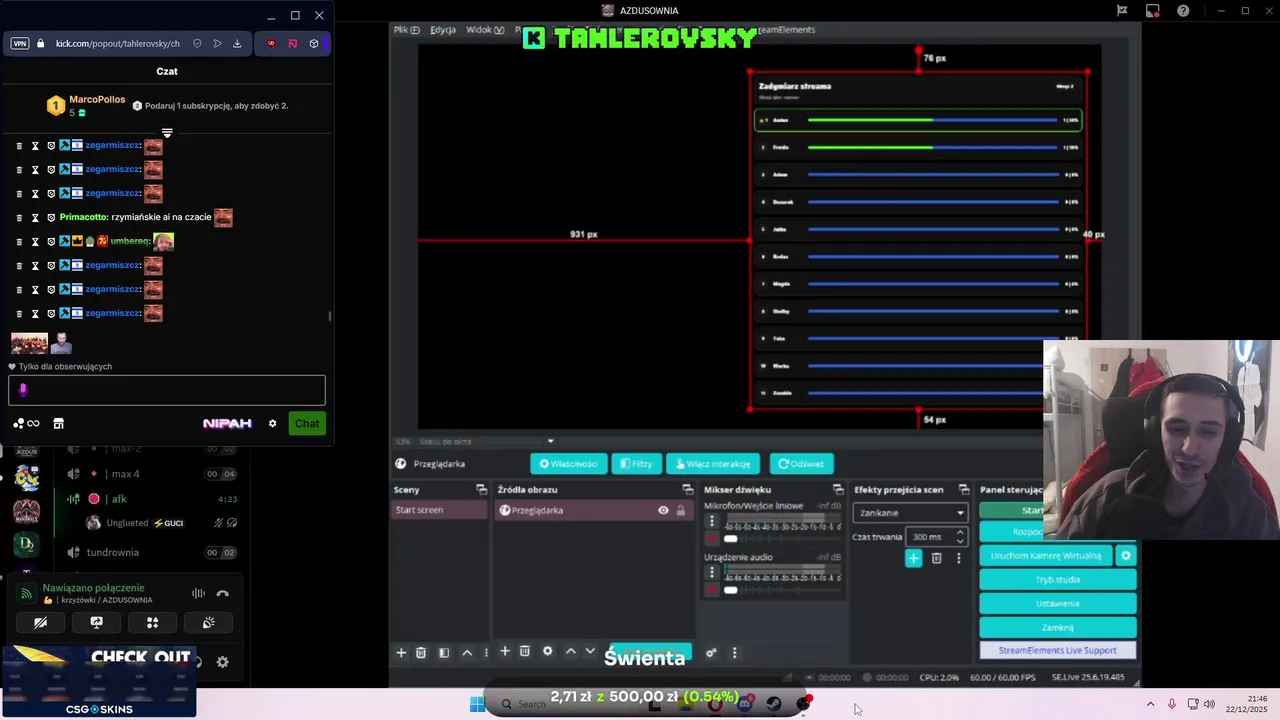Open advanced audio properties gears in mixer
The height and width of the screenshot is (720, 1280).
coord(711,653)
